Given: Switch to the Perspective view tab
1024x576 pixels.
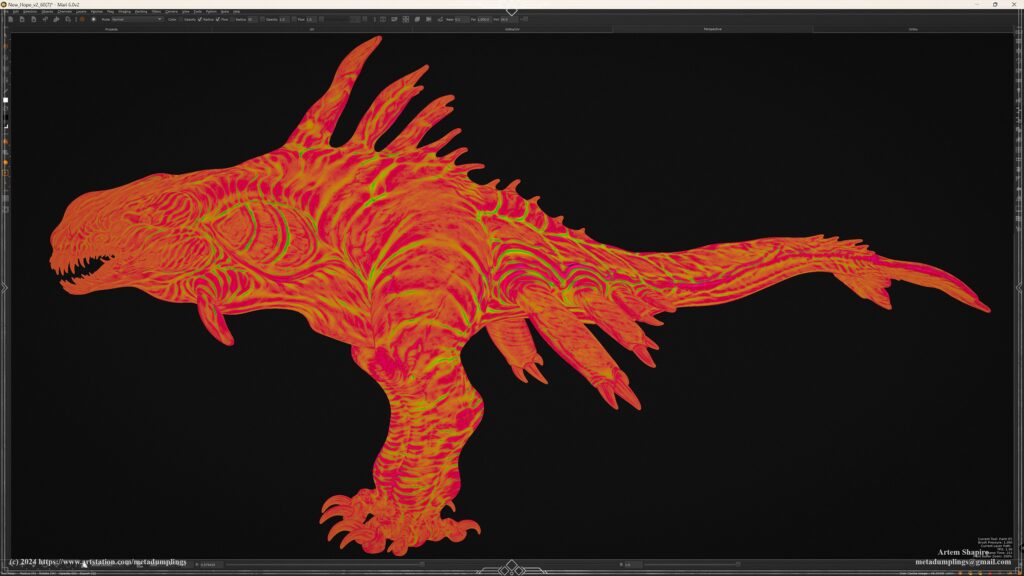Looking at the screenshot, I should 712,29.
